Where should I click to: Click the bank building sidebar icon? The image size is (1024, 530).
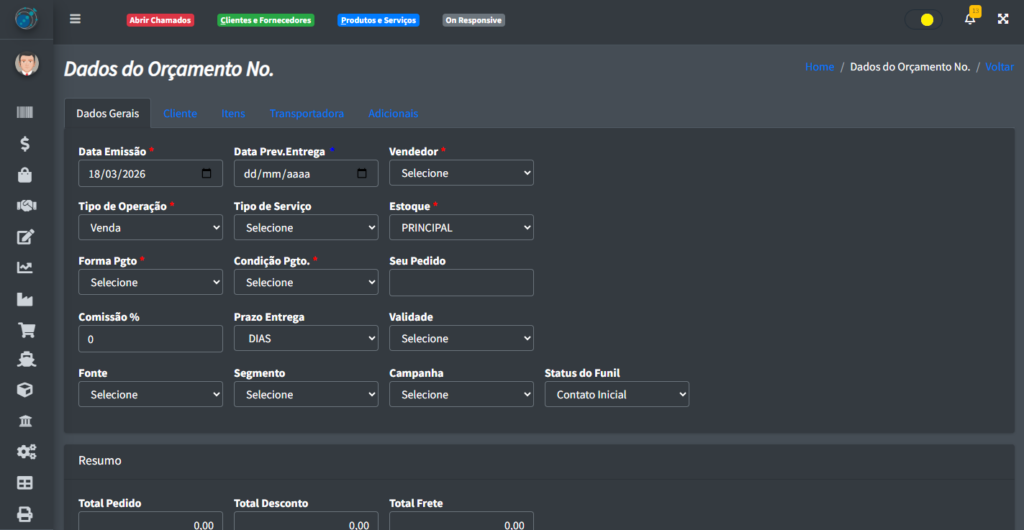(x=25, y=421)
